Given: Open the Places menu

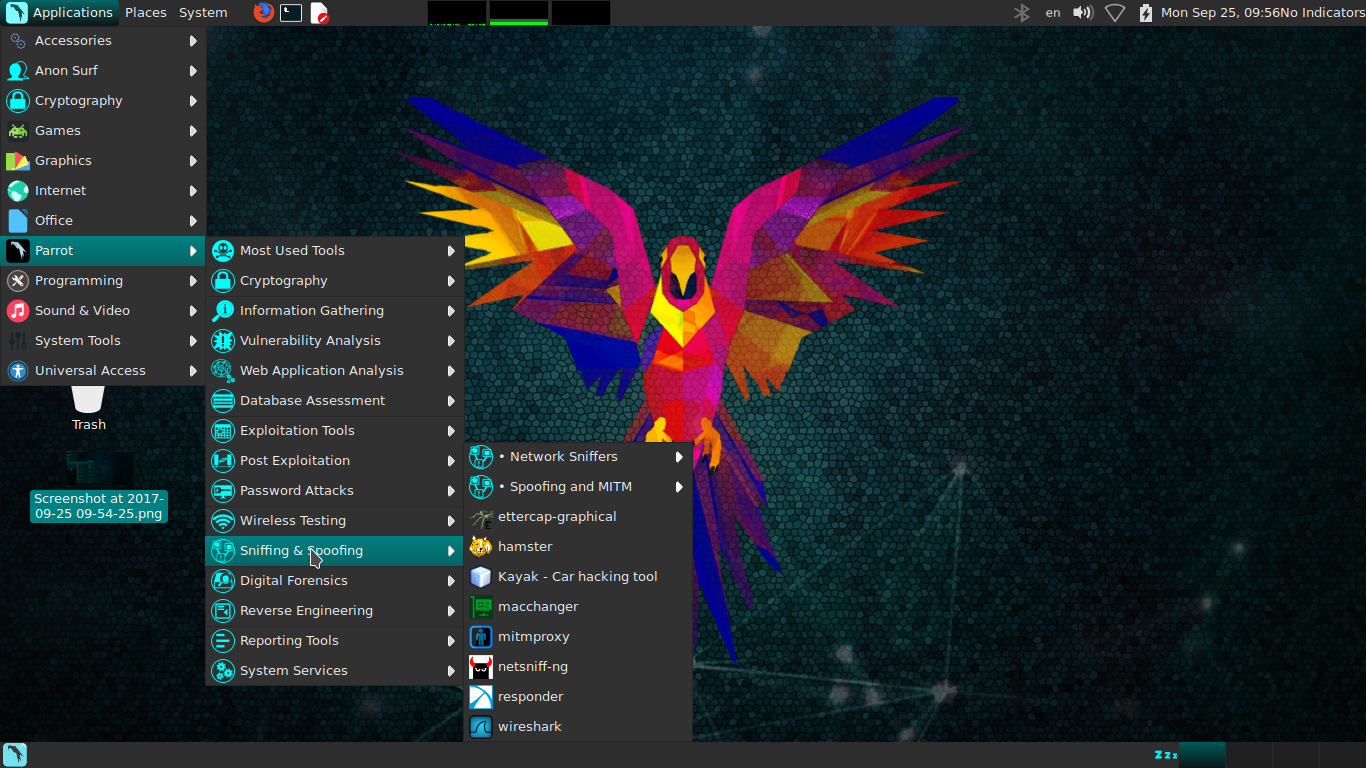Looking at the screenshot, I should [x=145, y=13].
